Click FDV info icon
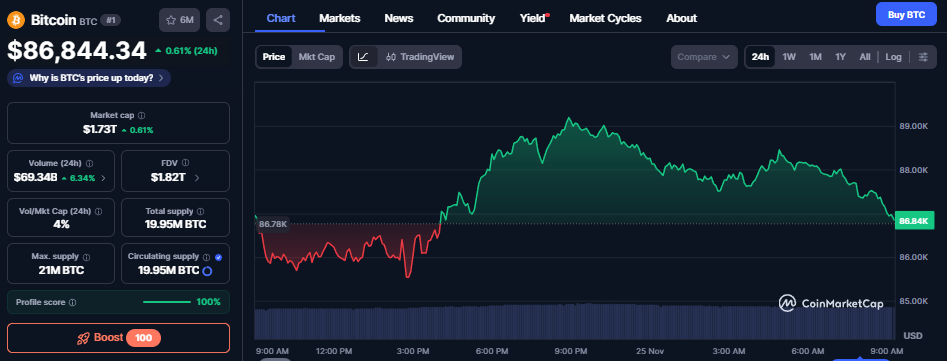This screenshot has width=947, height=361. pyautogui.click(x=185, y=163)
